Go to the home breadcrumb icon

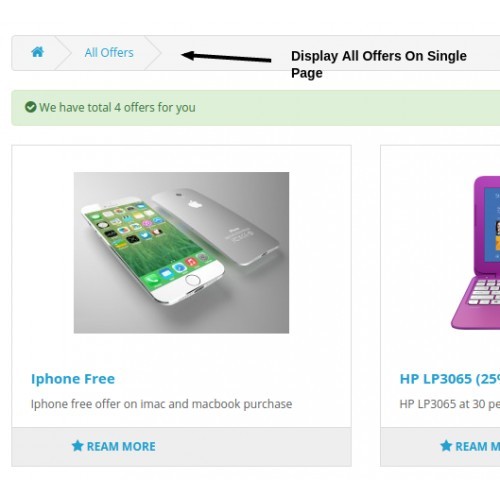(x=37, y=52)
